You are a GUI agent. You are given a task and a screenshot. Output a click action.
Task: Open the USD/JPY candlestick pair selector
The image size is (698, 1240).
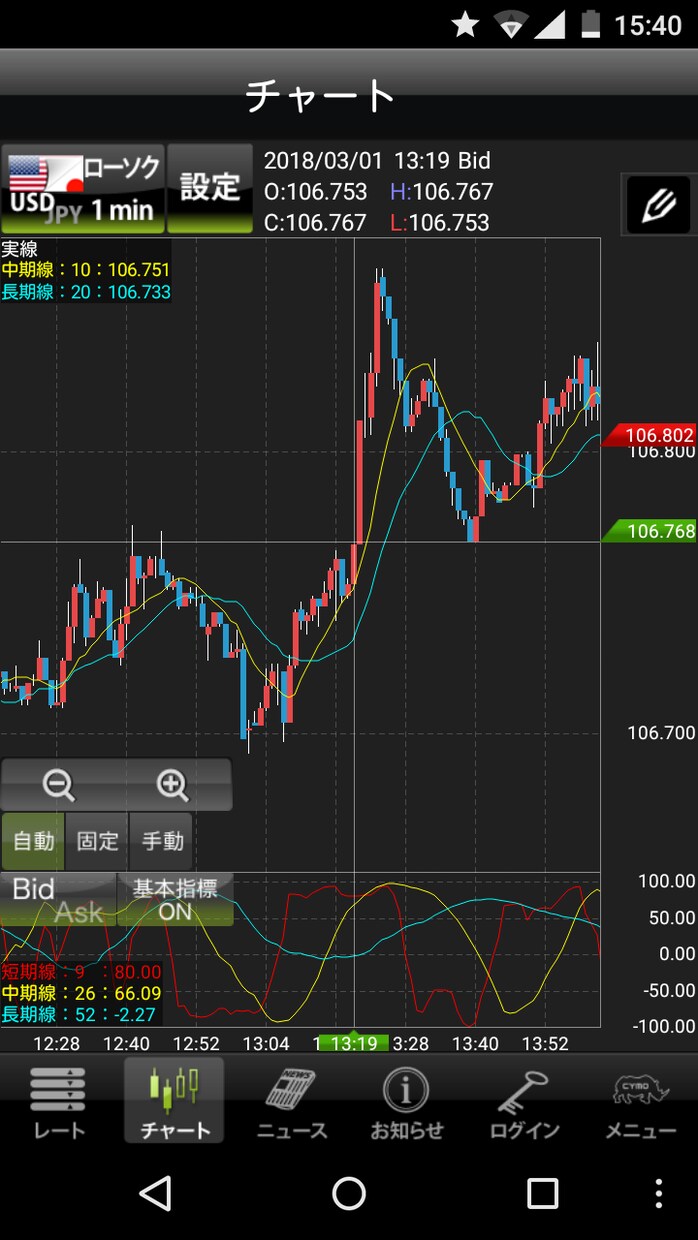pos(82,188)
